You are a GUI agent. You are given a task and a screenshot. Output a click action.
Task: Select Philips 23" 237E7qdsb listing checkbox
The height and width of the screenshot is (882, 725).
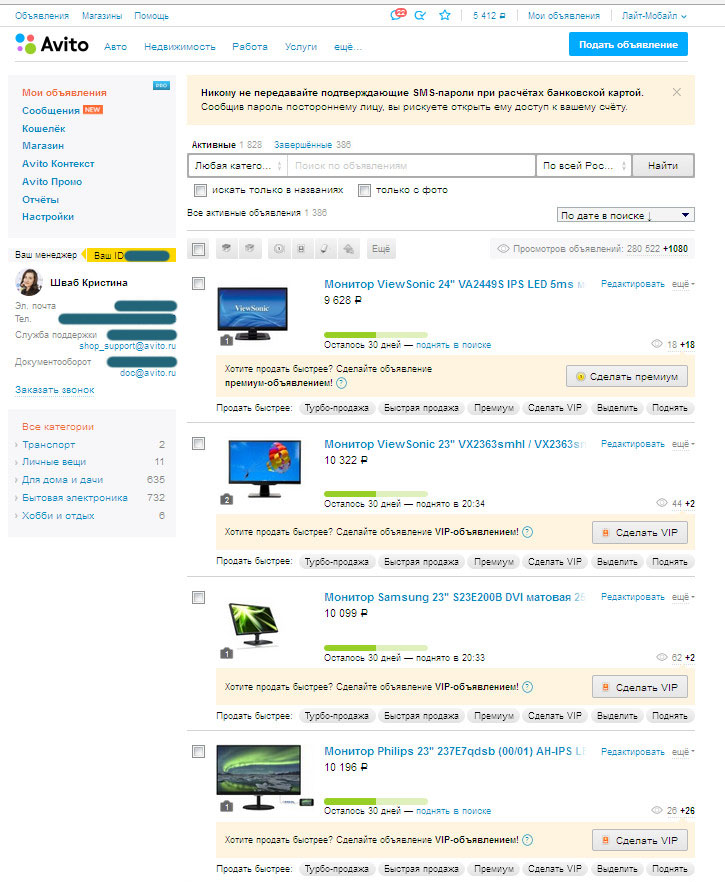(x=199, y=752)
